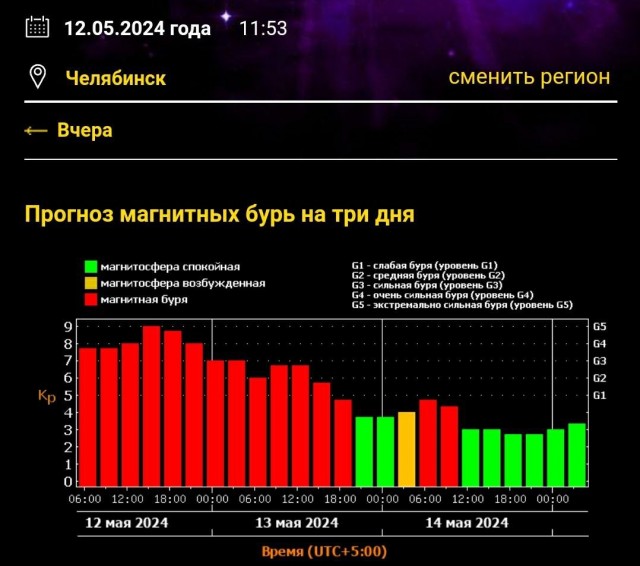The image size is (640, 566).
Task: Click the 5 value on Kp axis
Action: pyautogui.click(x=68, y=395)
